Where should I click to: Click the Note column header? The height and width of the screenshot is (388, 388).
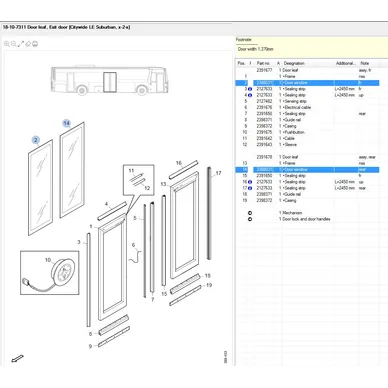click(365, 63)
